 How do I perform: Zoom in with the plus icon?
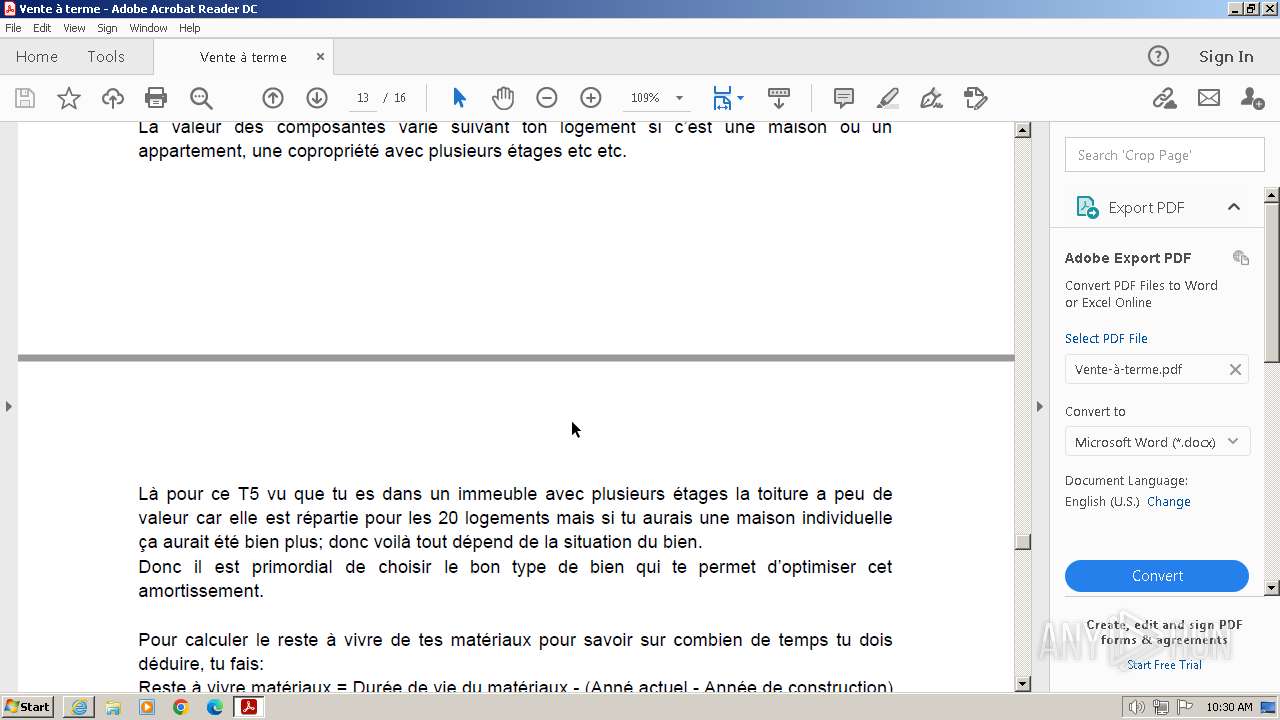pyautogui.click(x=591, y=98)
